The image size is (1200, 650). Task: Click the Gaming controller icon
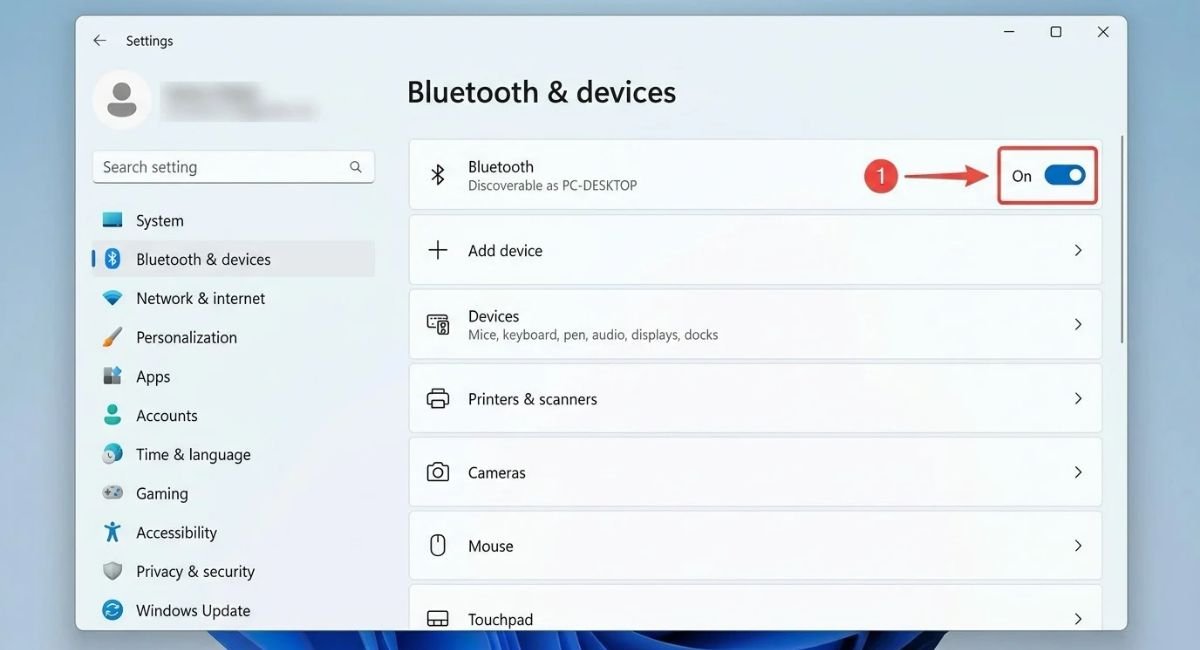pyautogui.click(x=113, y=493)
